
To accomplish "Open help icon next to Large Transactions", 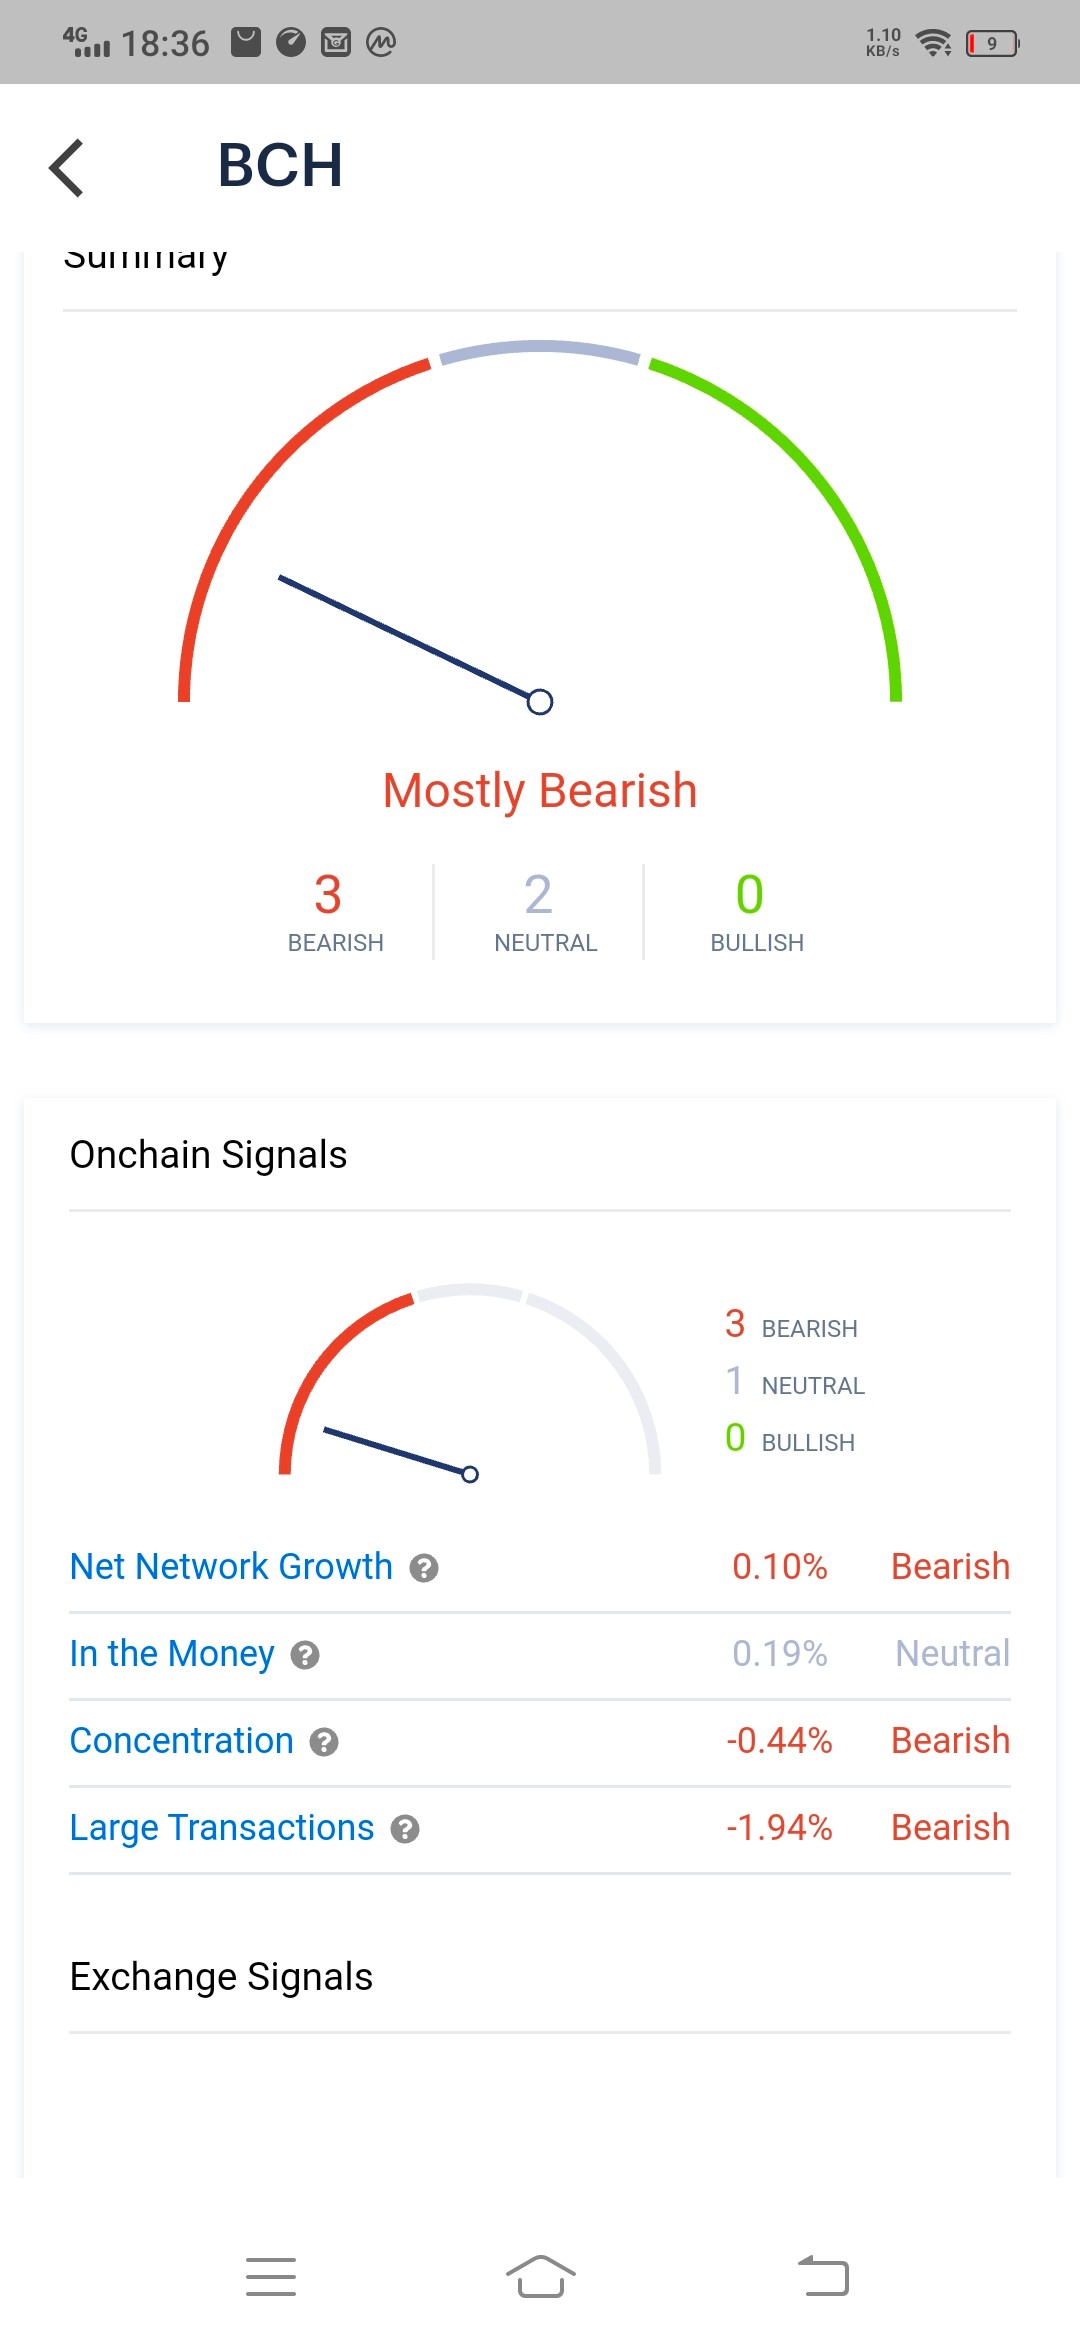I will coord(405,1829).
